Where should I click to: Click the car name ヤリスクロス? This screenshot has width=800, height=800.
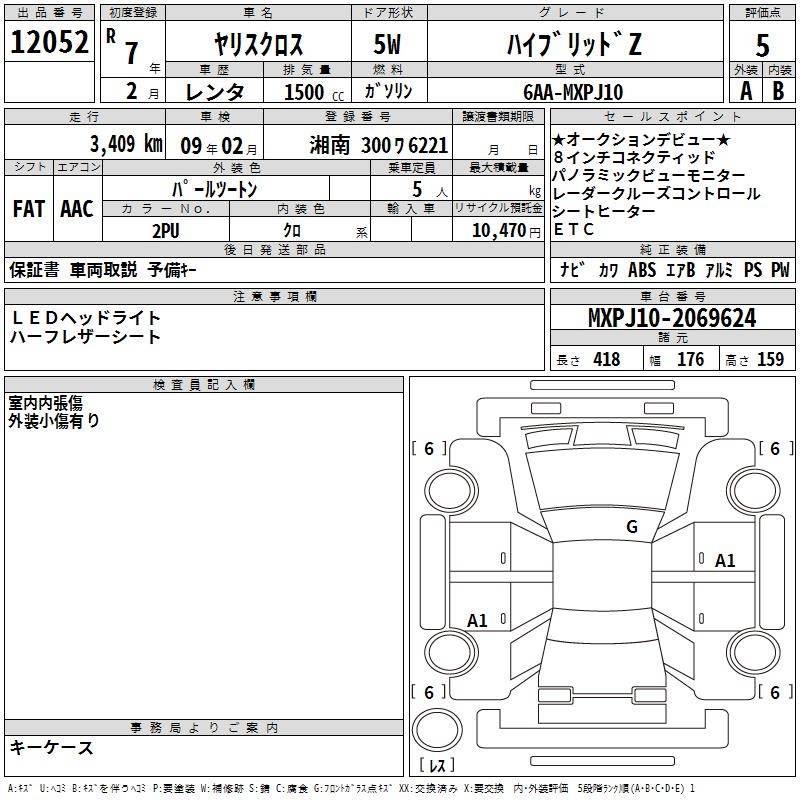click(x=258, y=44)
